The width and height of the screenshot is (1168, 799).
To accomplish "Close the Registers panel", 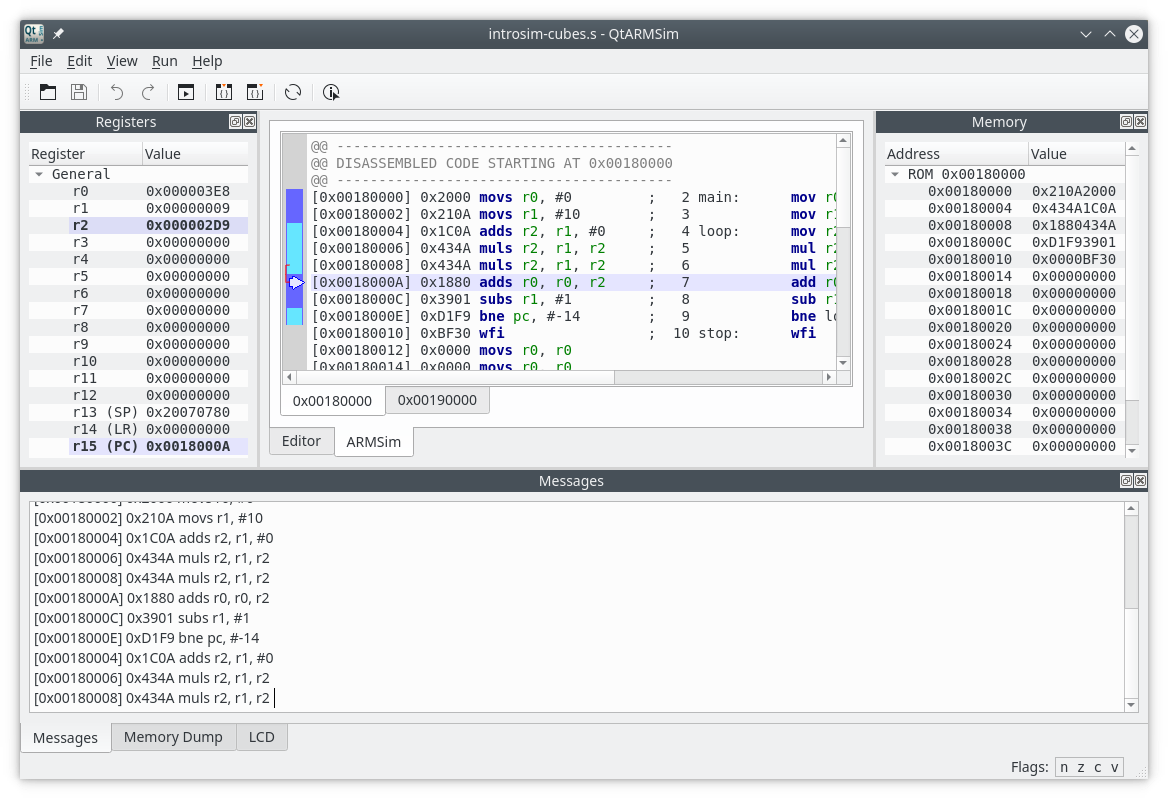I will (250, 121).
